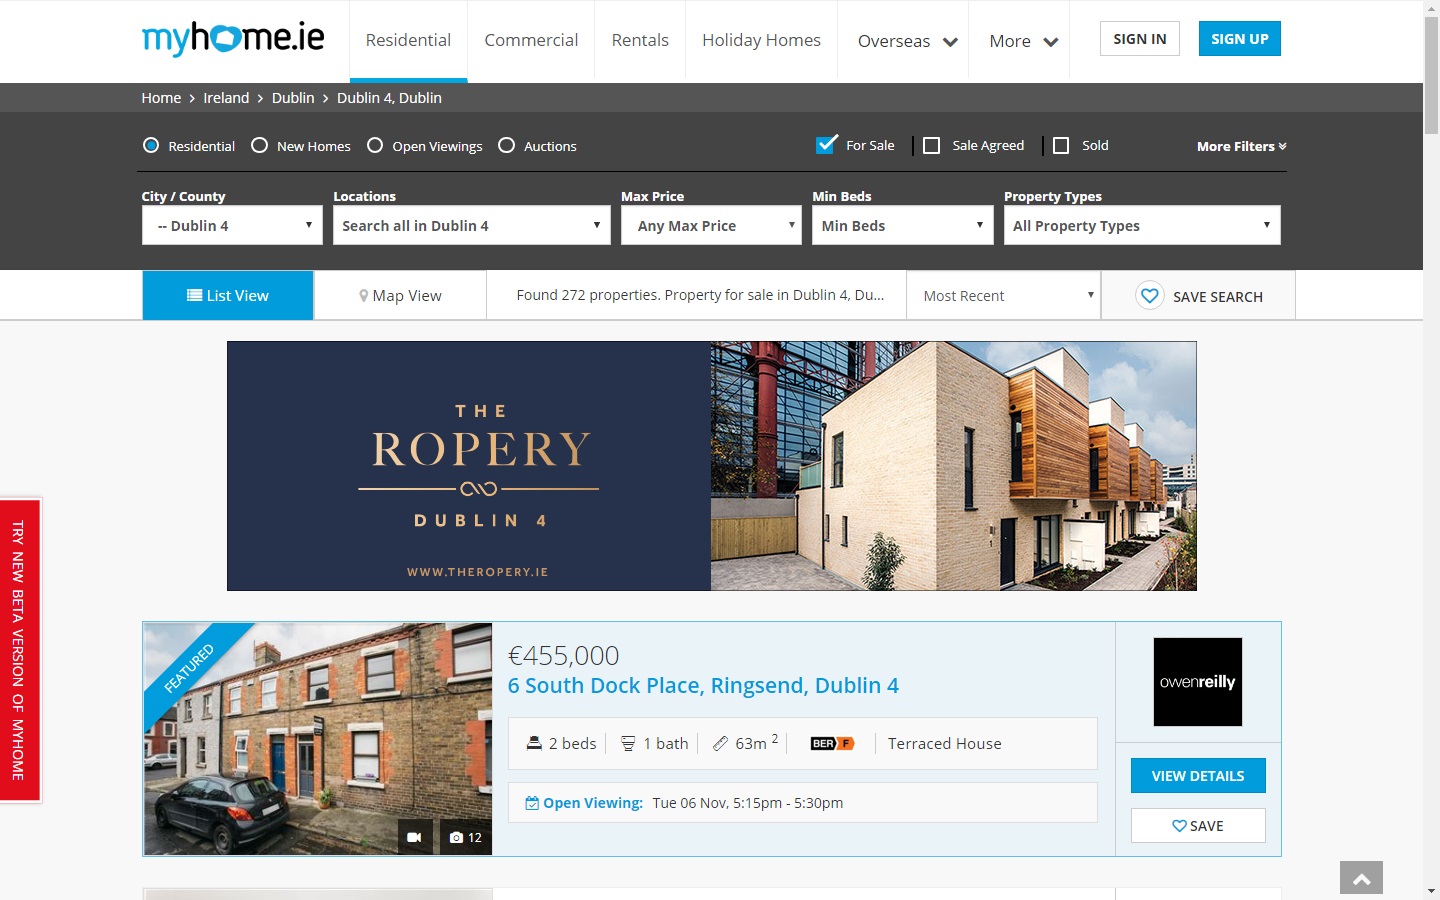This screenshot has height=900, width=1440.
Task: Click the BER F energy rating badge
Action: pyautogui.click(x=832, y=743)
